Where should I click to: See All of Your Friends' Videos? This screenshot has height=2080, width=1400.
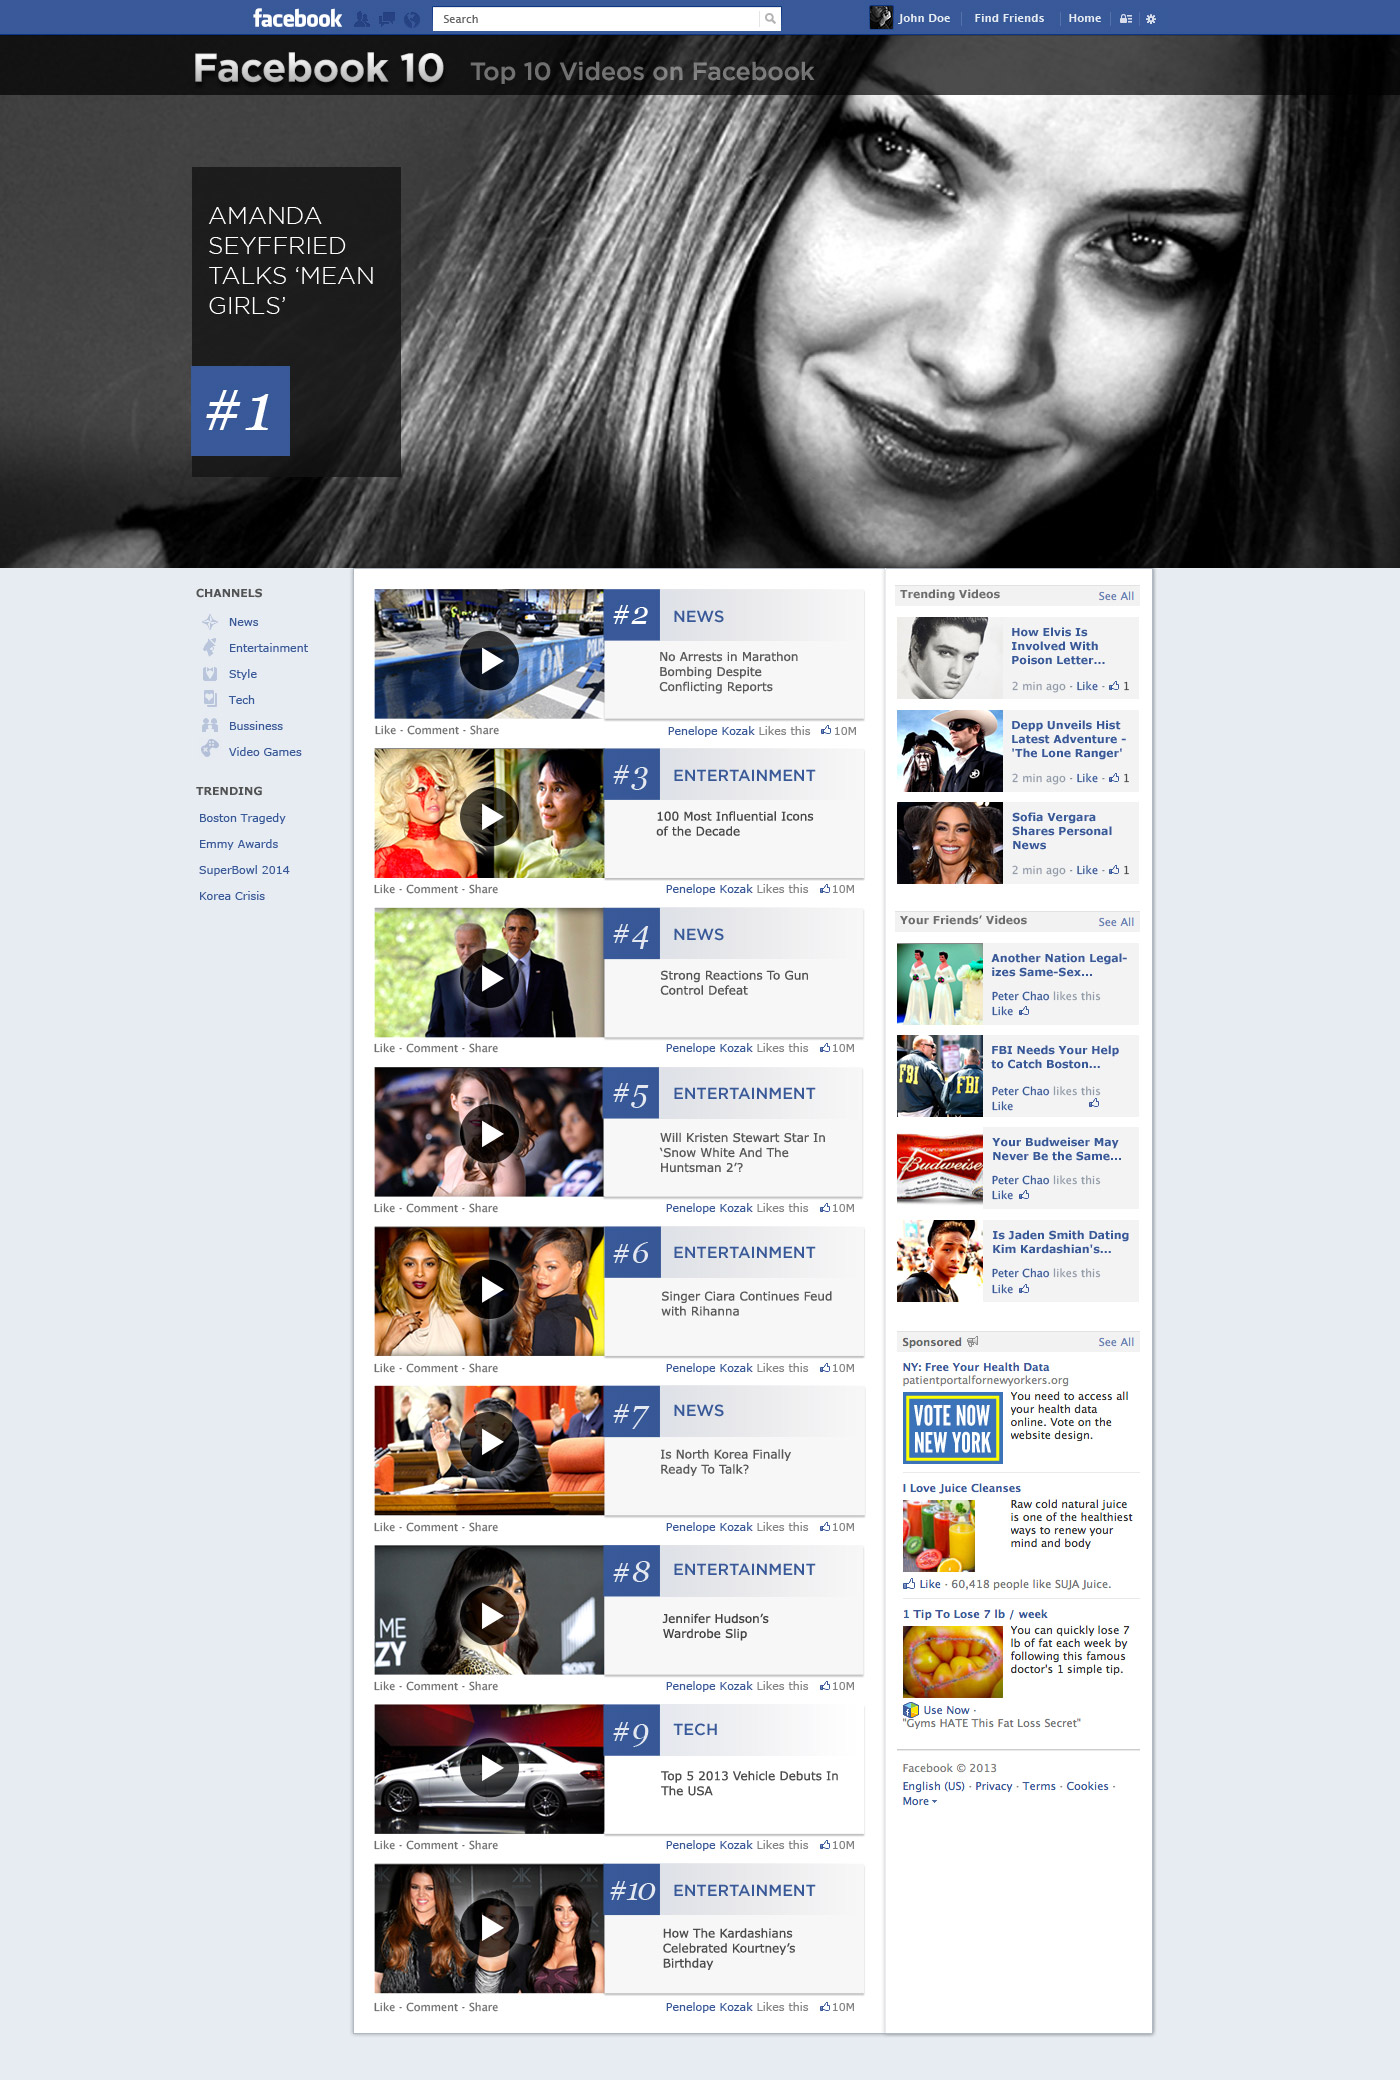1116,922
